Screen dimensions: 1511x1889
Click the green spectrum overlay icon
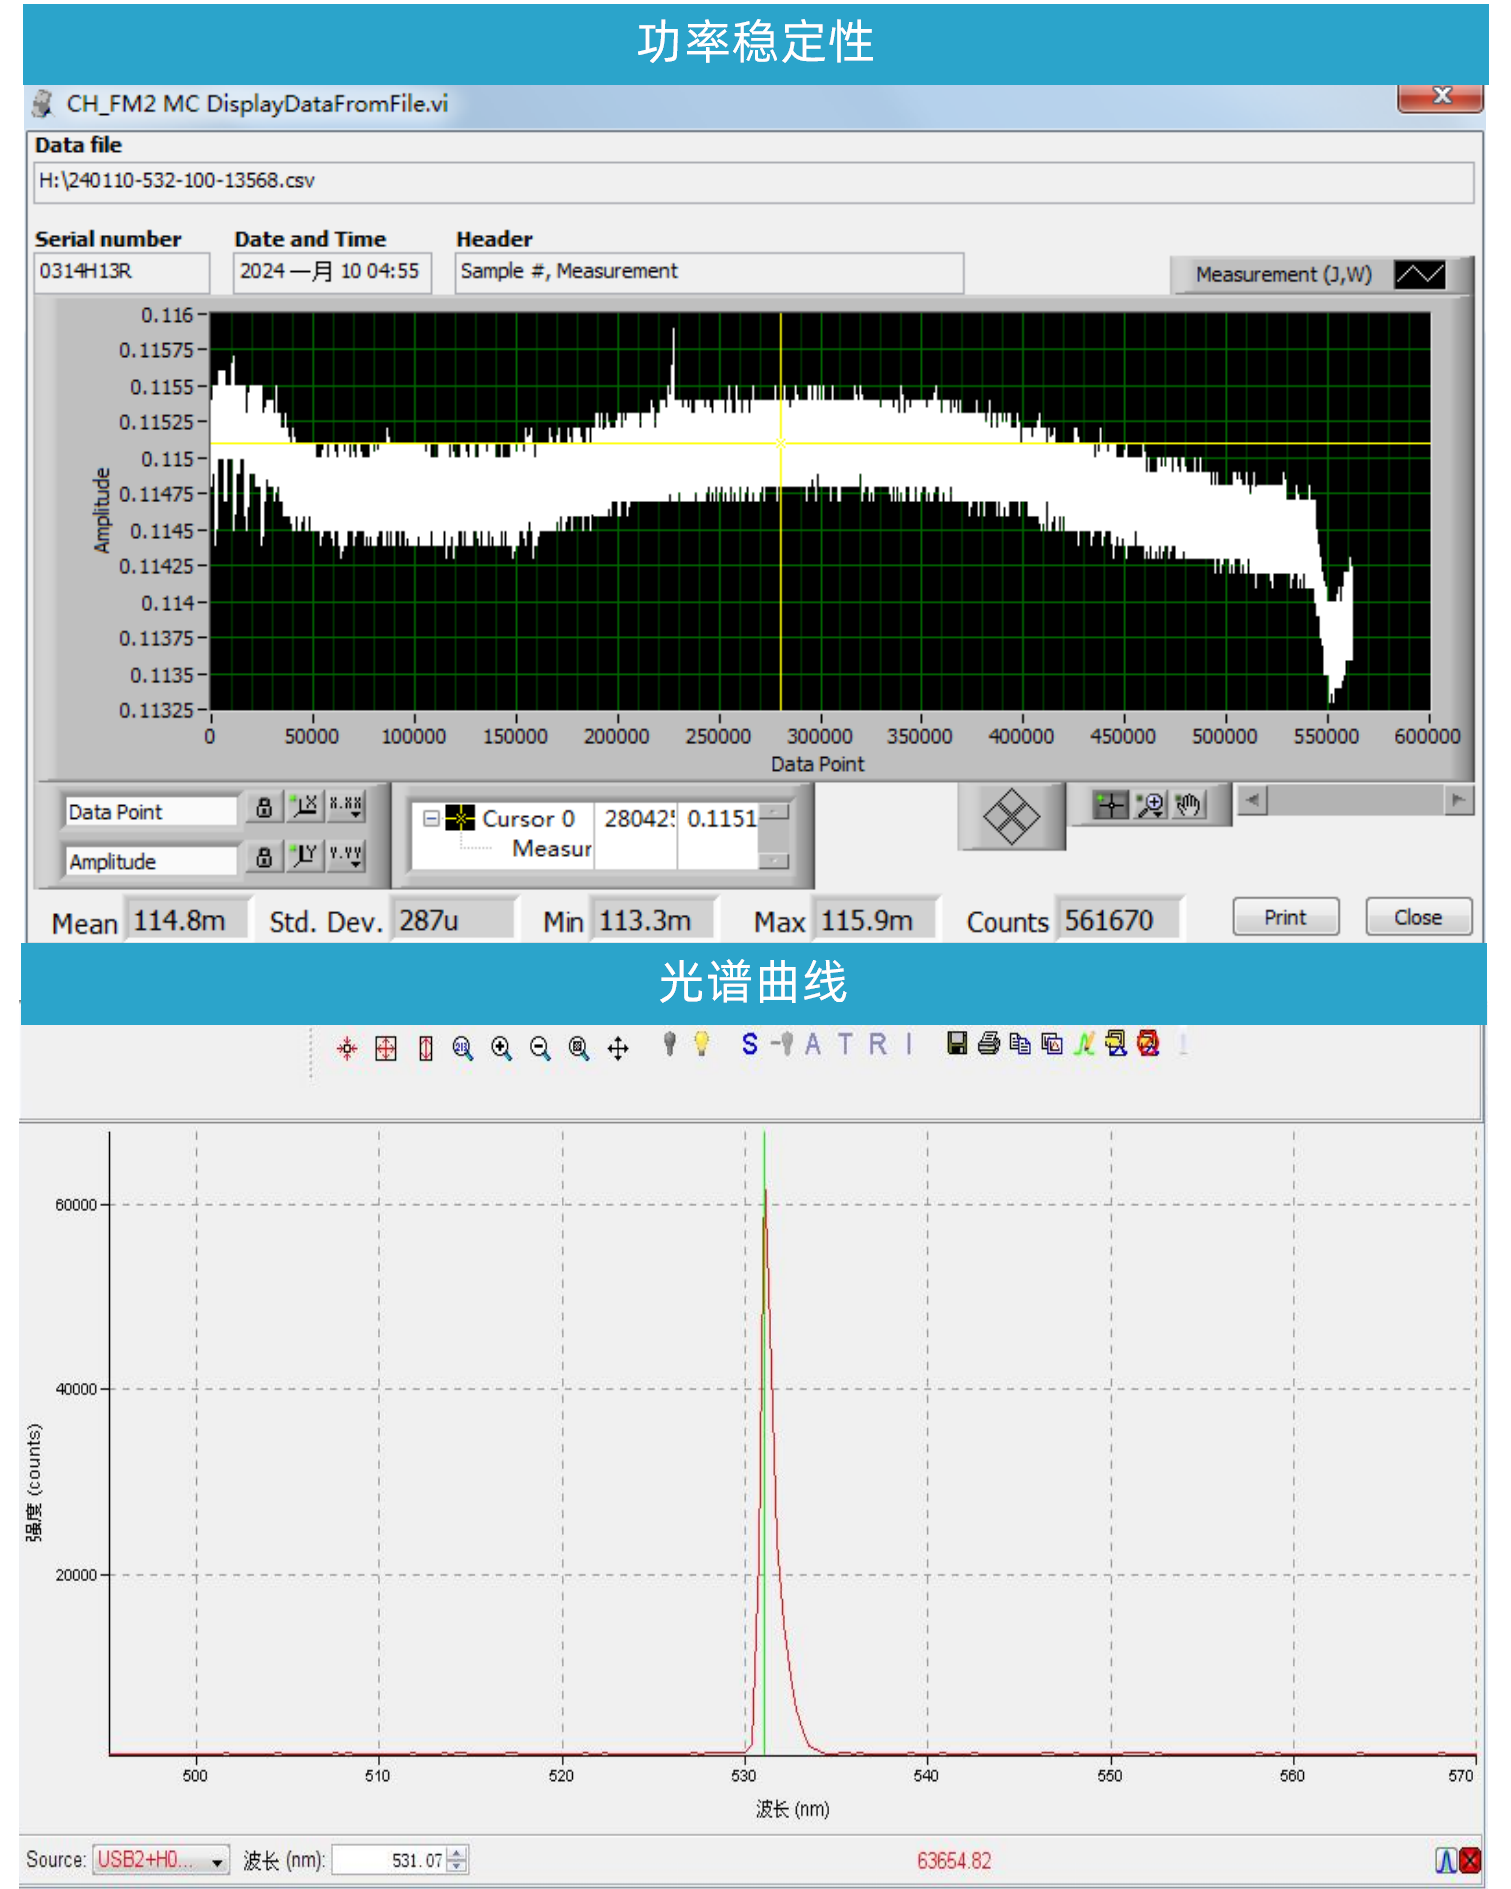[1084, 1043]
